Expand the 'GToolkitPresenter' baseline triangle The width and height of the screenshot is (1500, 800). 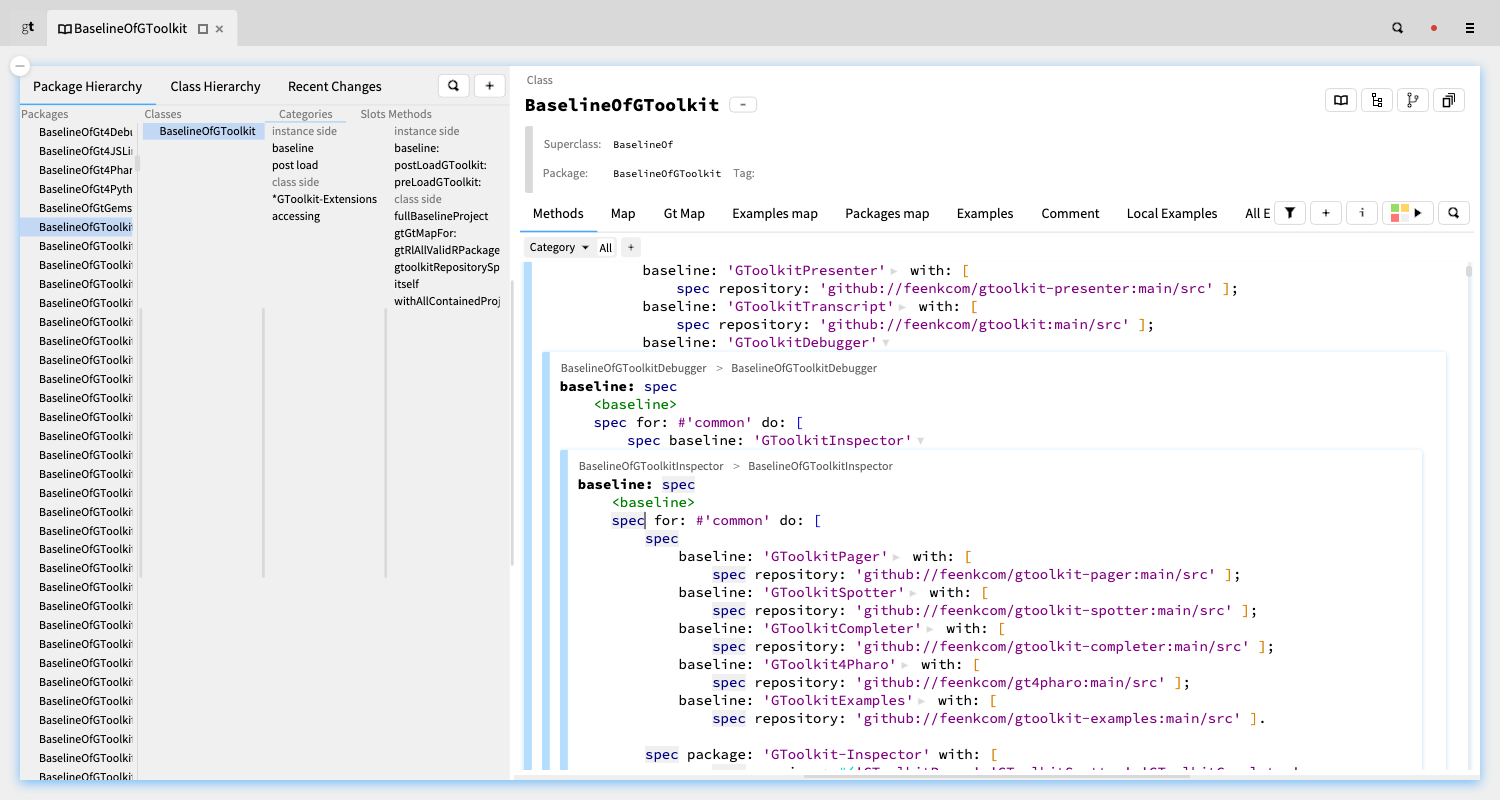pyautogui.click(x=893, y=271)
